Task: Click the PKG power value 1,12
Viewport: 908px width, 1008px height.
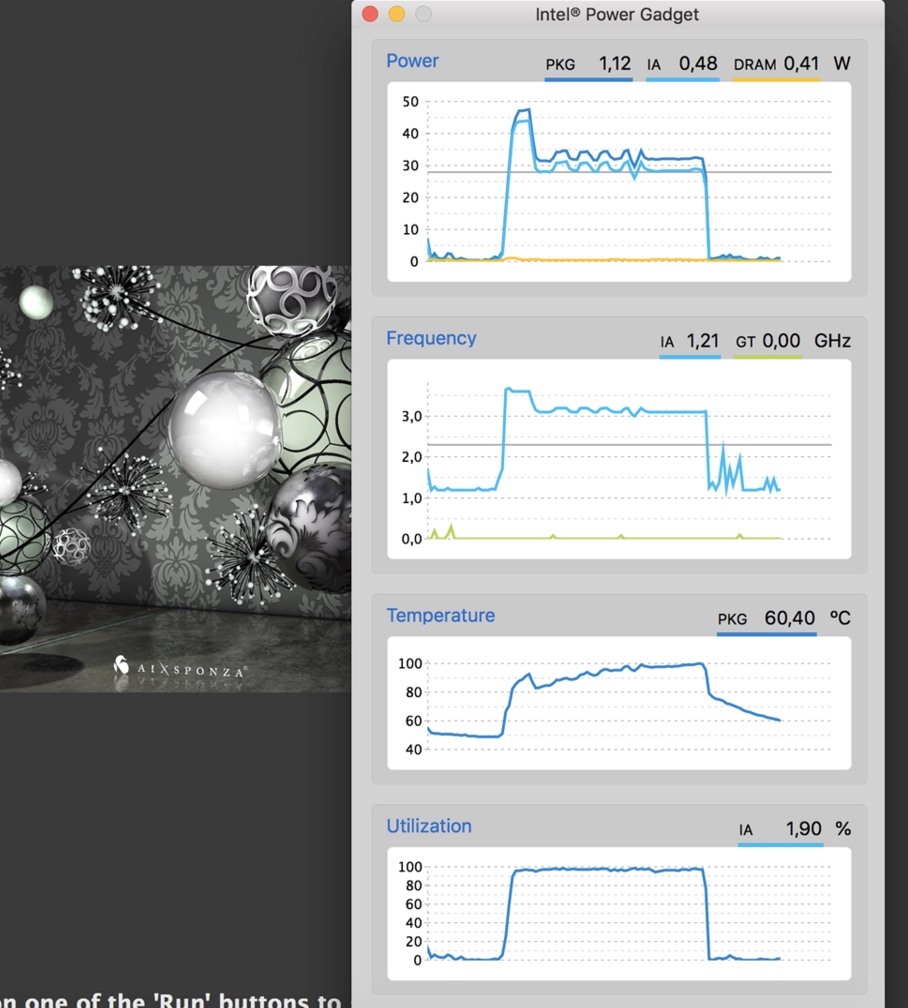Action: pyautogui.click(x=615, y=64)
